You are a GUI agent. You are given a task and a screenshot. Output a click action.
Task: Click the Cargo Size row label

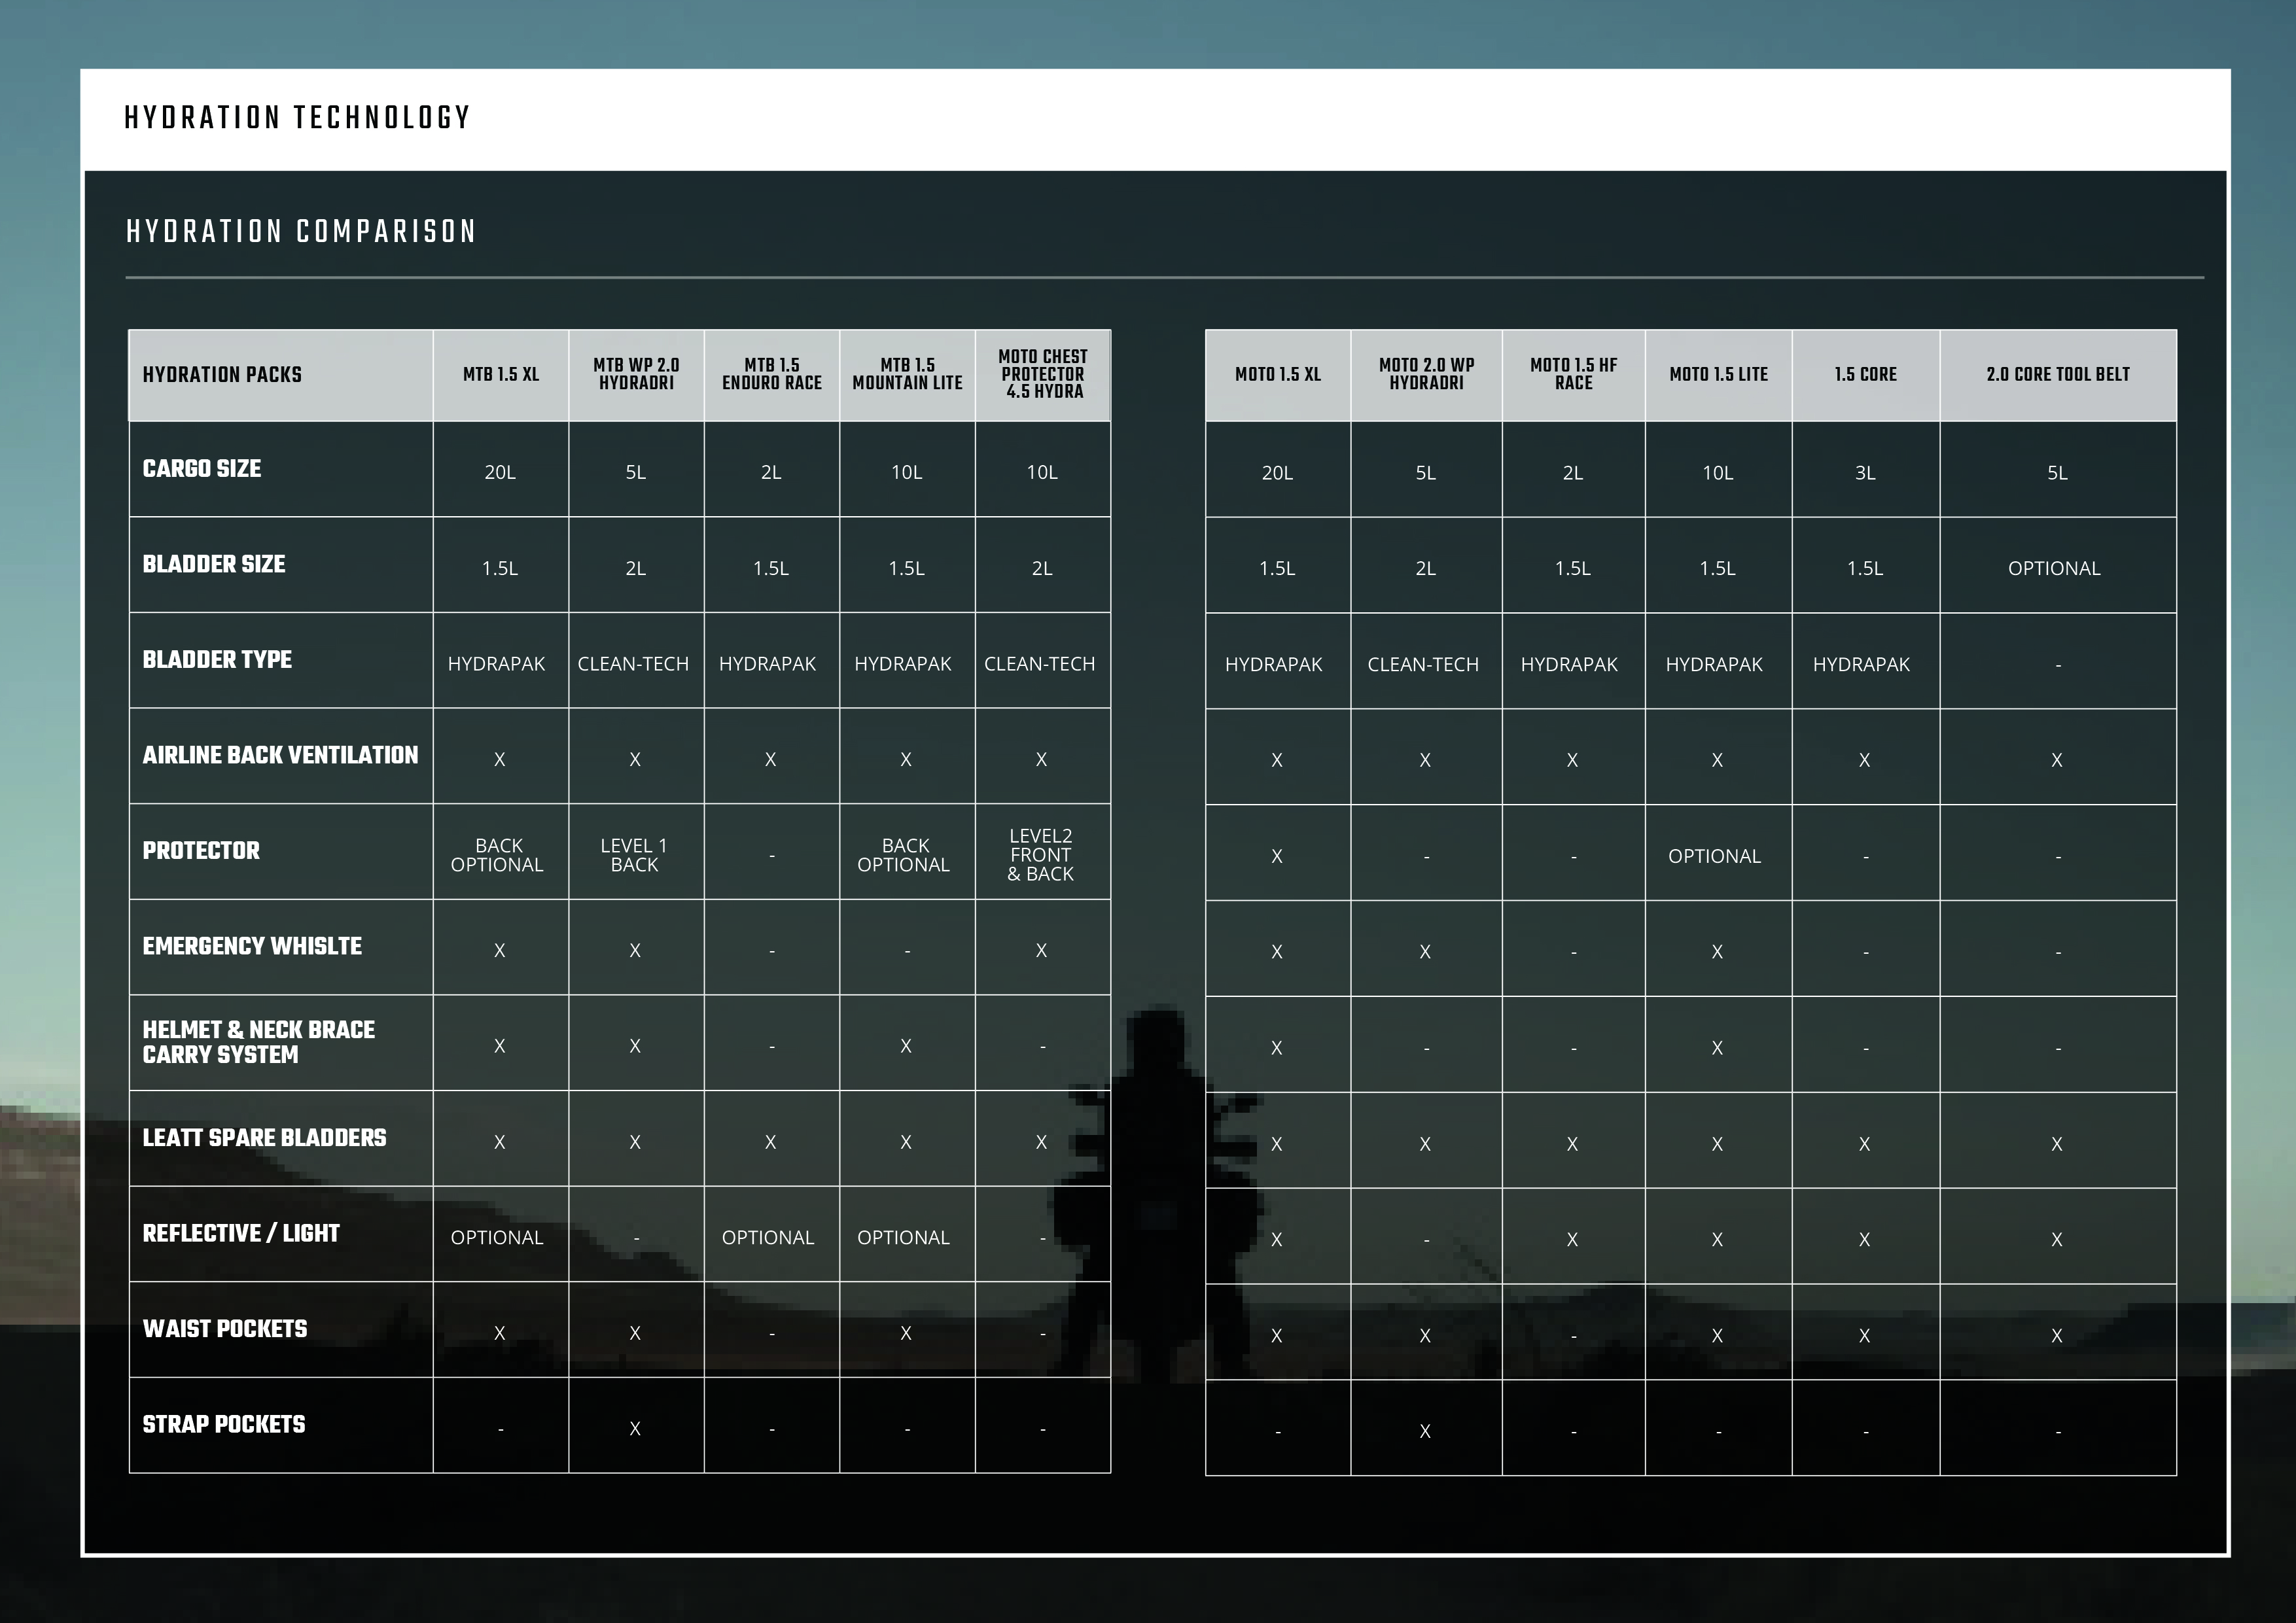tap(202, 469)
